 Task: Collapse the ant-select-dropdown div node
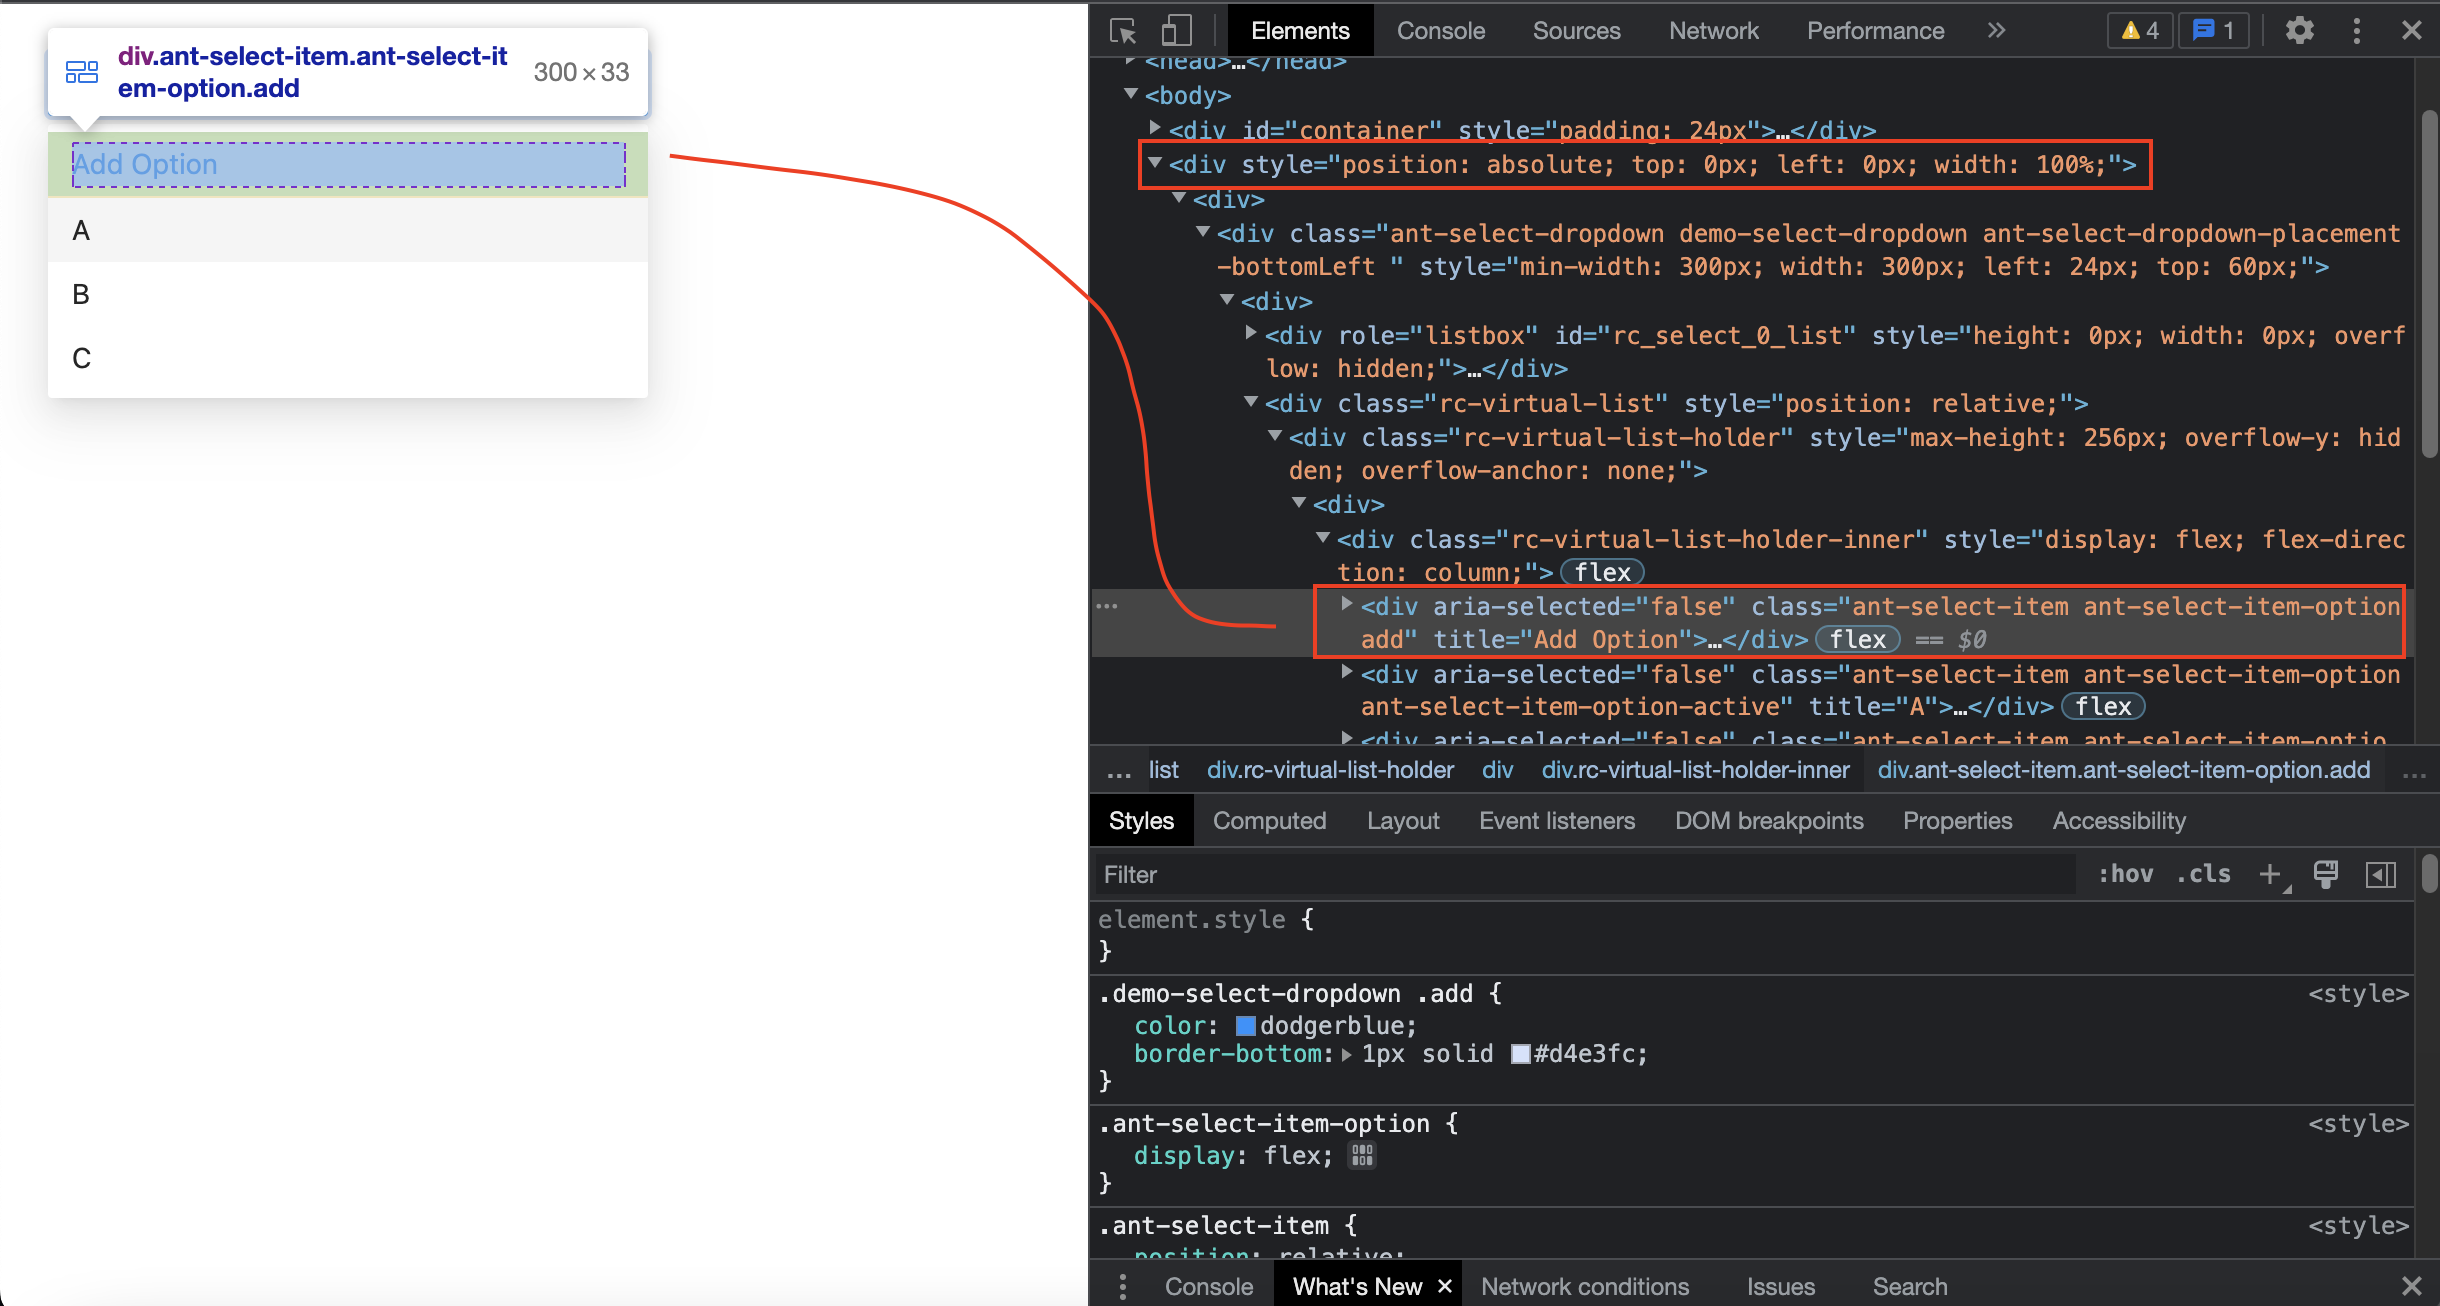pyautogui.click(x=1203, y=232)
